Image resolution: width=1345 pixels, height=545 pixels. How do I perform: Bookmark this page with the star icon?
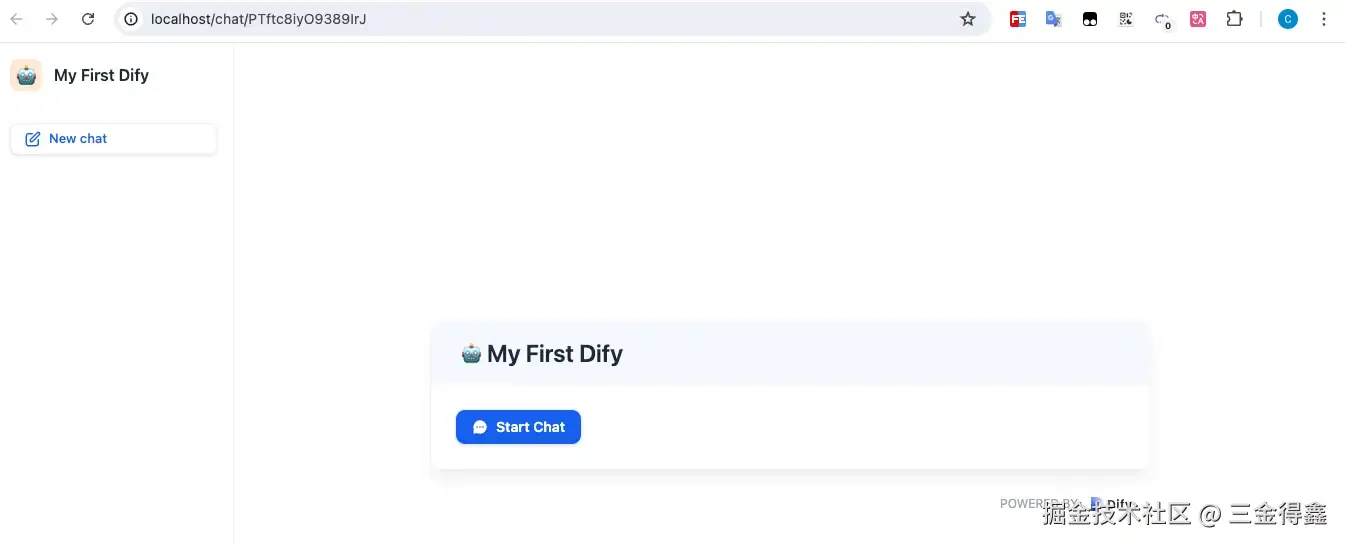pyautogui.click(x=967, y=19)
